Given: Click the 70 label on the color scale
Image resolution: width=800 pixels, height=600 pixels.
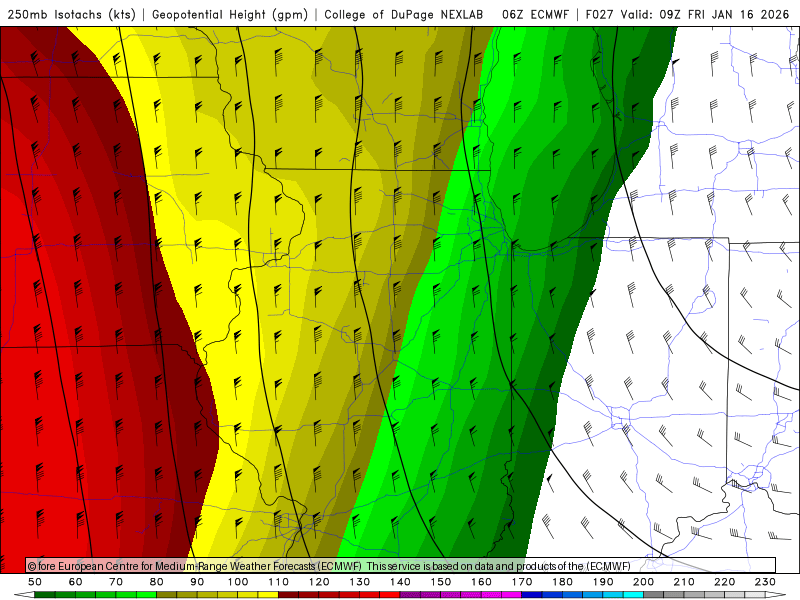Looking at the screenshot, I should click(x=116, y=582).
